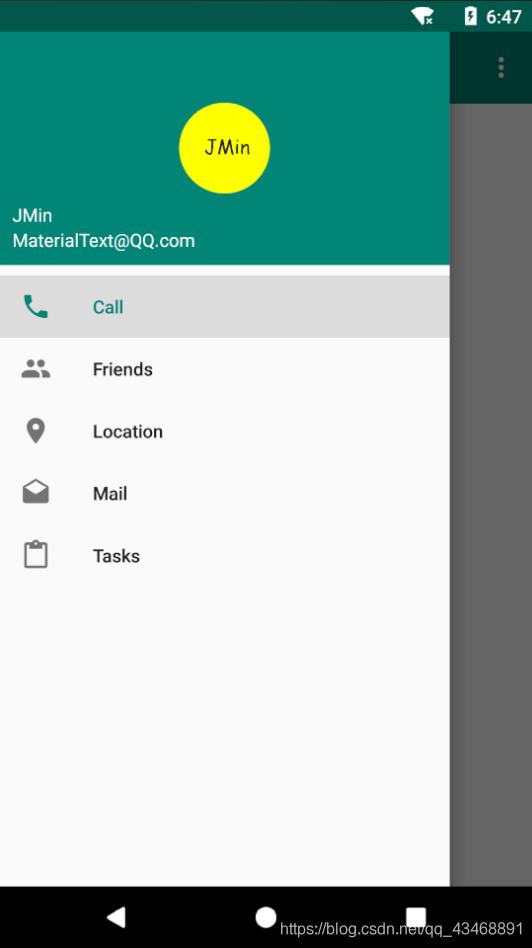
Task: Open the Friends menu item
Action: click(224, 369)
